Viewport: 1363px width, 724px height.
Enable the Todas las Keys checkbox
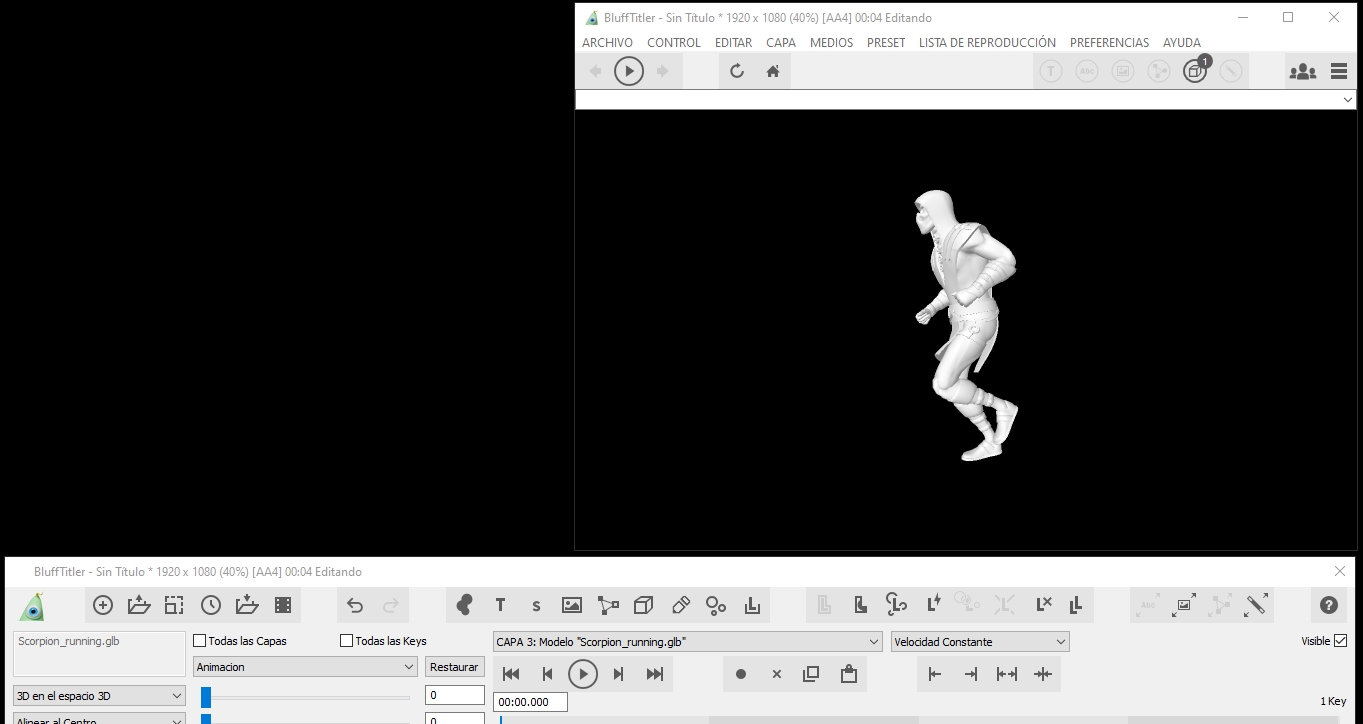click(347, 641)
